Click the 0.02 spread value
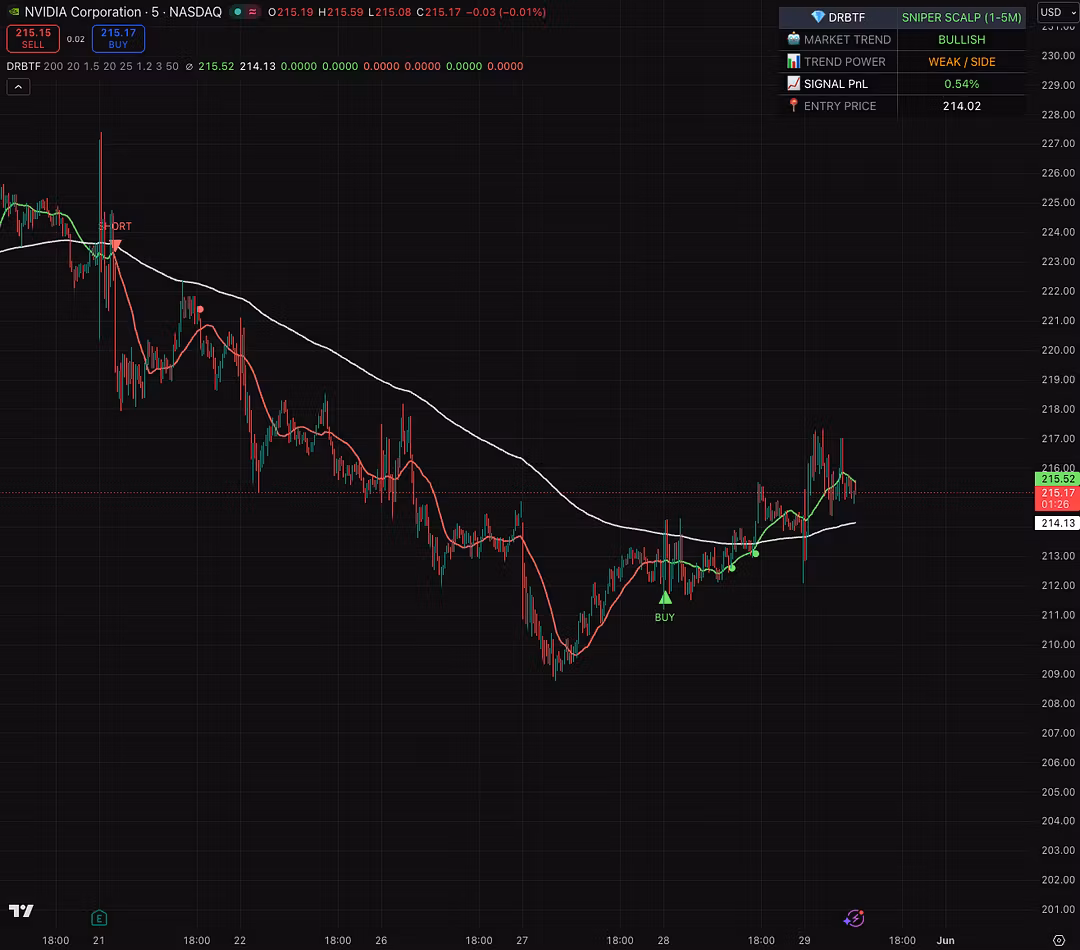The width and height of the screenshot is (1080, 950). (76, 39)
